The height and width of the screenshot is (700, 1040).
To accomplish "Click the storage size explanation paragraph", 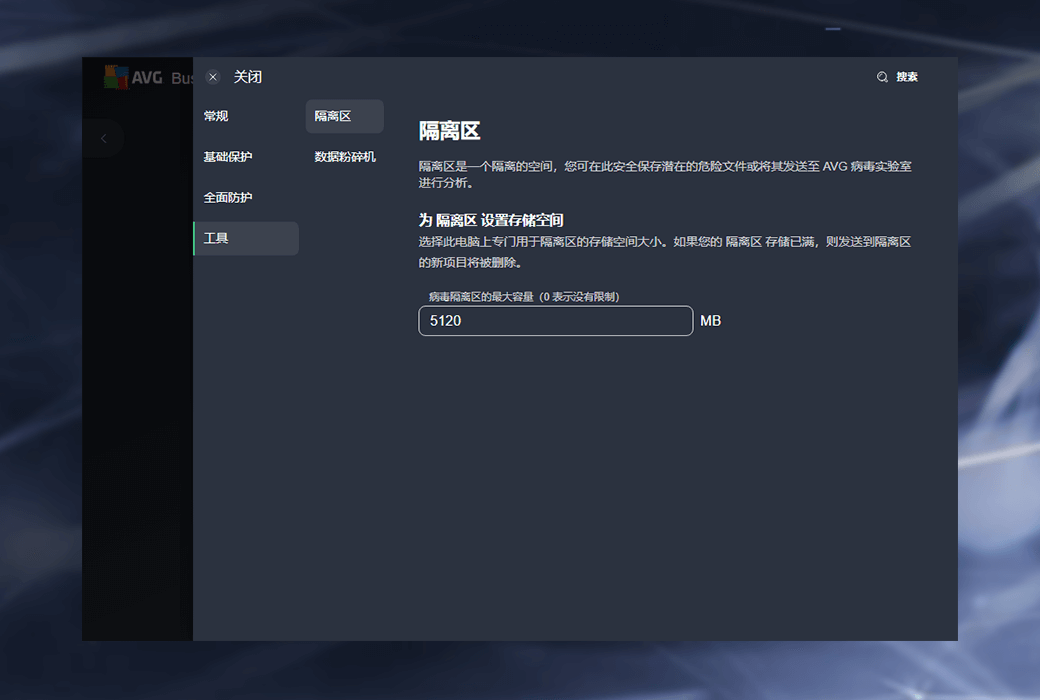I will 664,252.
